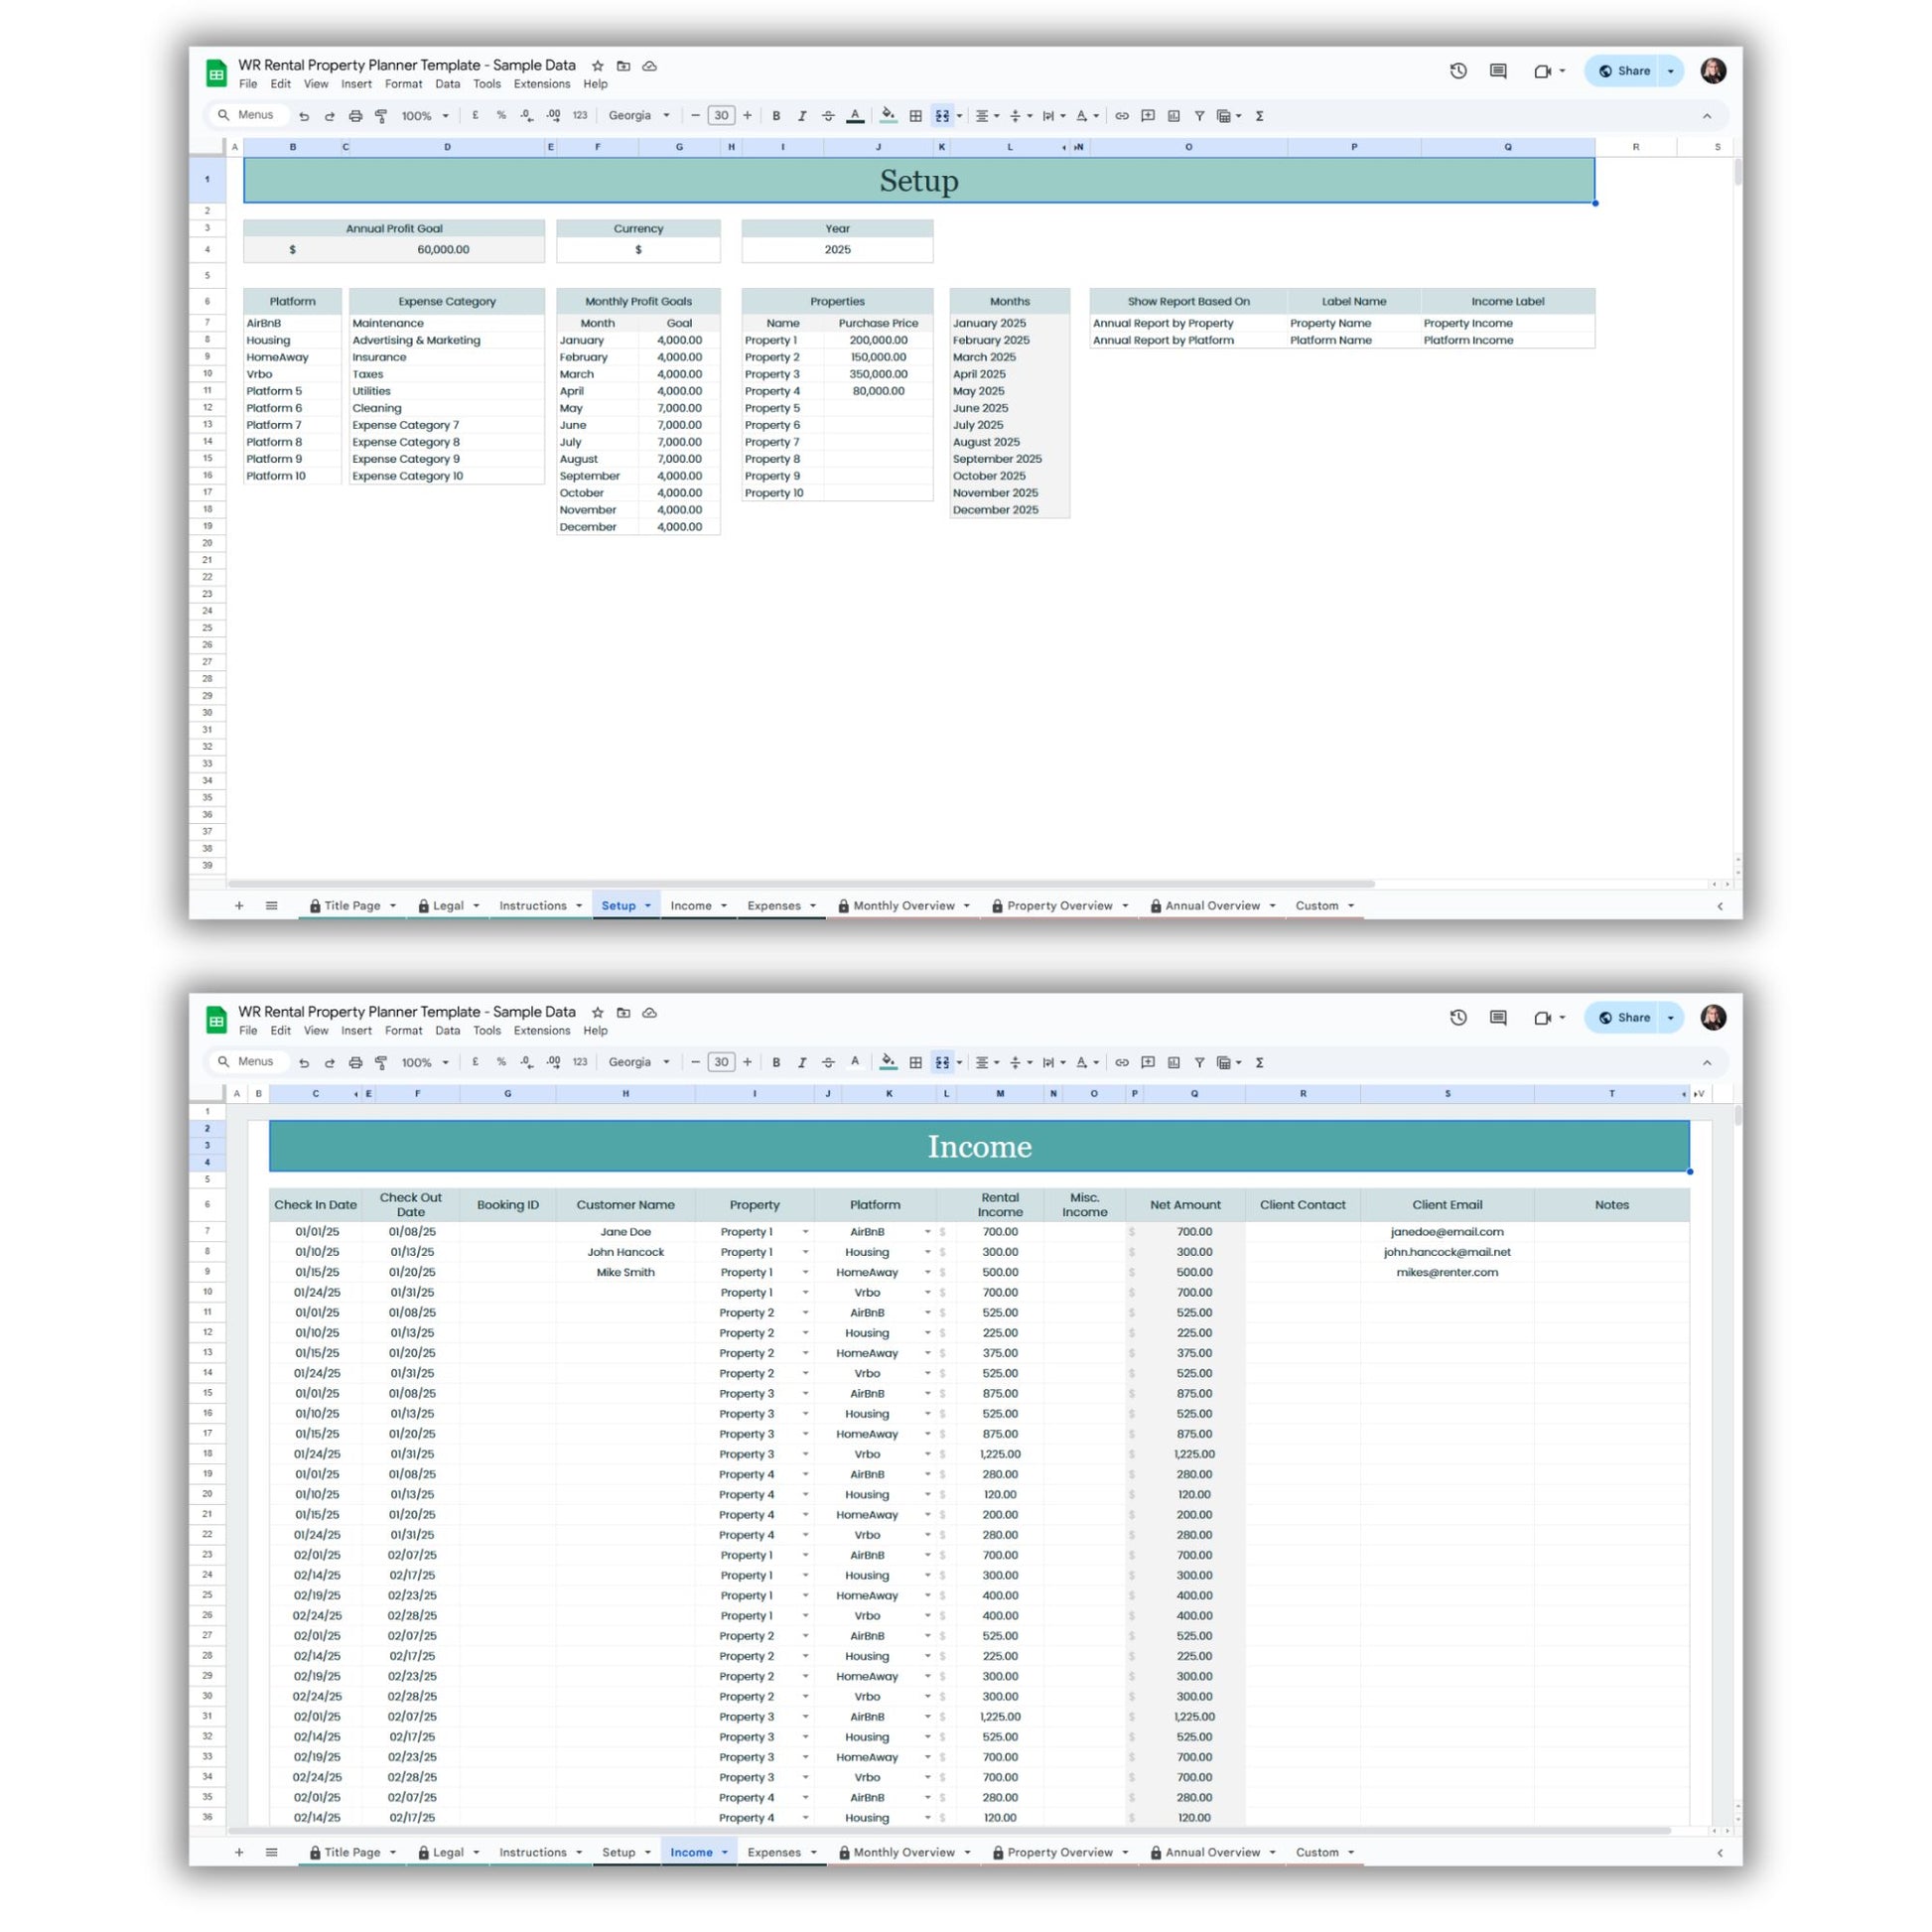Click font size field in Income window toolbar

[x=721, y=1062]
